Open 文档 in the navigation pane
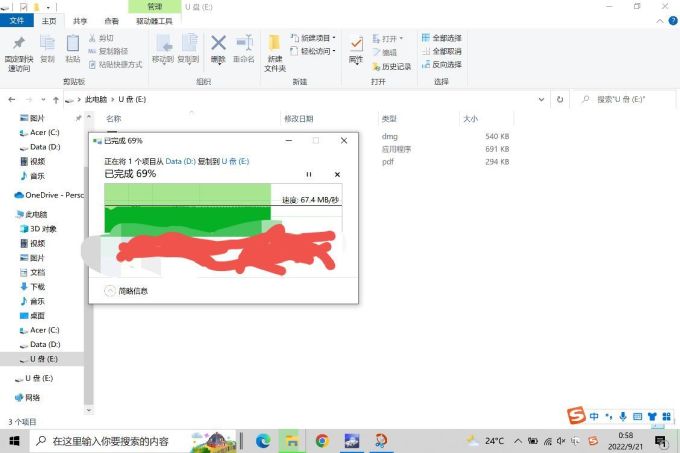Viewport: 680px width, 453px height. [x=33, y=273]
